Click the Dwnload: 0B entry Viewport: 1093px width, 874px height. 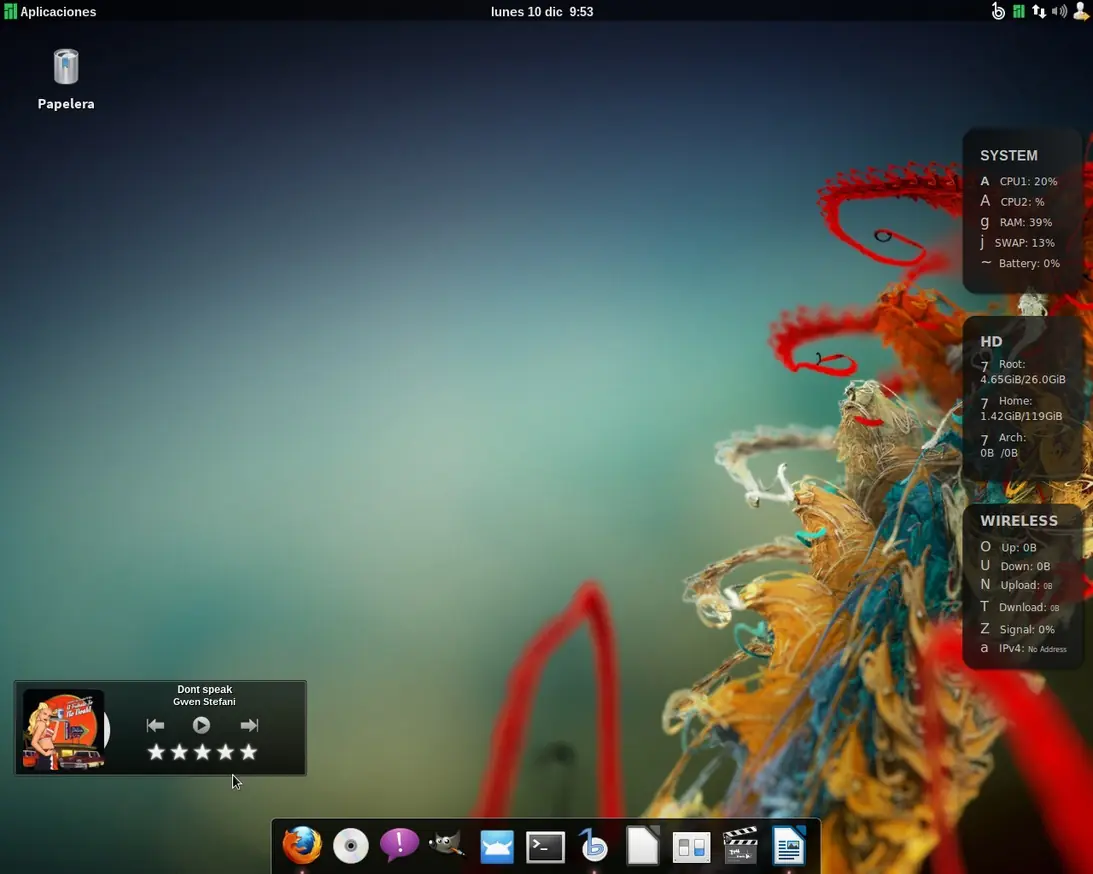[1020, 607]
